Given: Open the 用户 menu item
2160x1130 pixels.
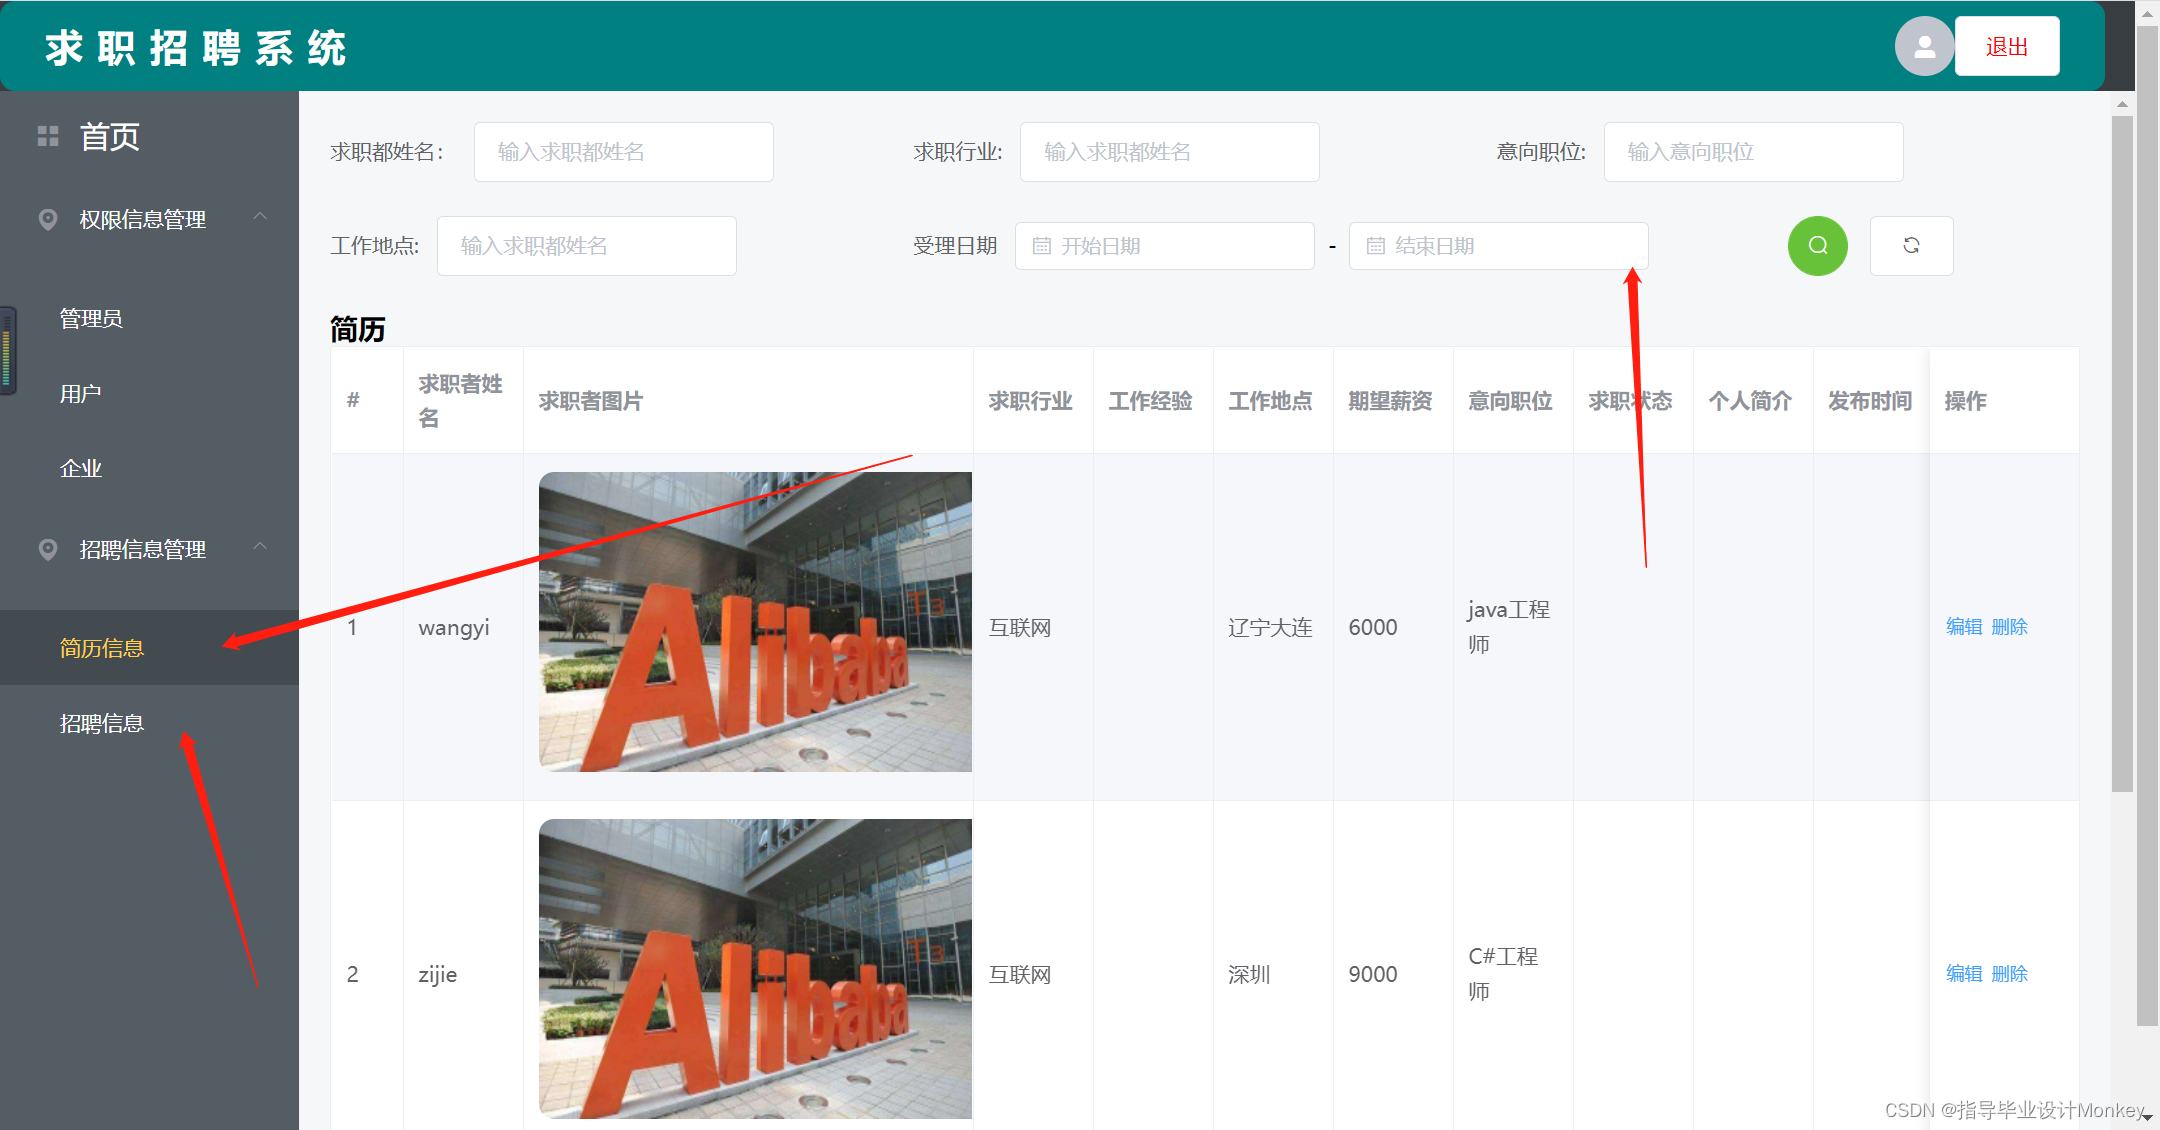Looking at the screenshot, I should pos(150,393).
